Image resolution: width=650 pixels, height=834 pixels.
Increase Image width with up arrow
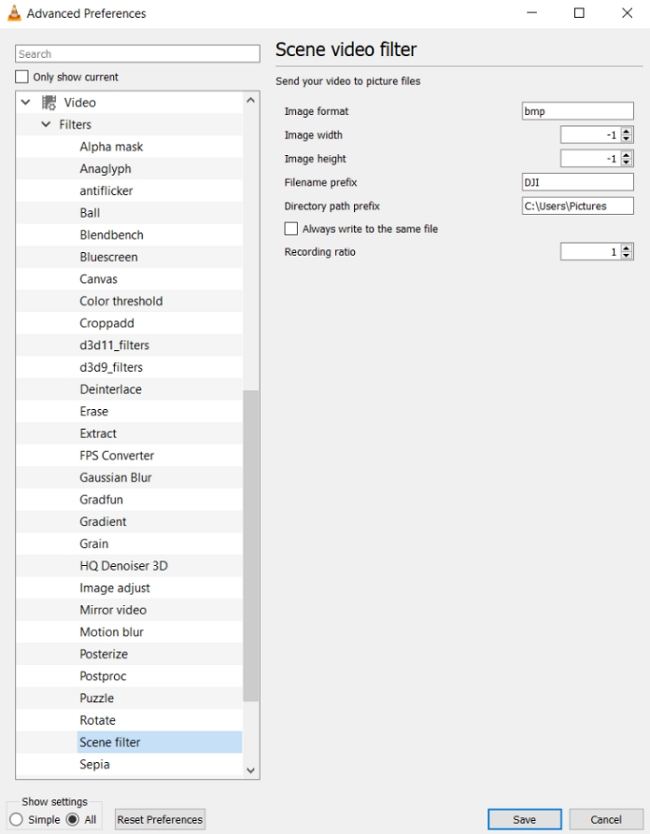pos(627,131)
